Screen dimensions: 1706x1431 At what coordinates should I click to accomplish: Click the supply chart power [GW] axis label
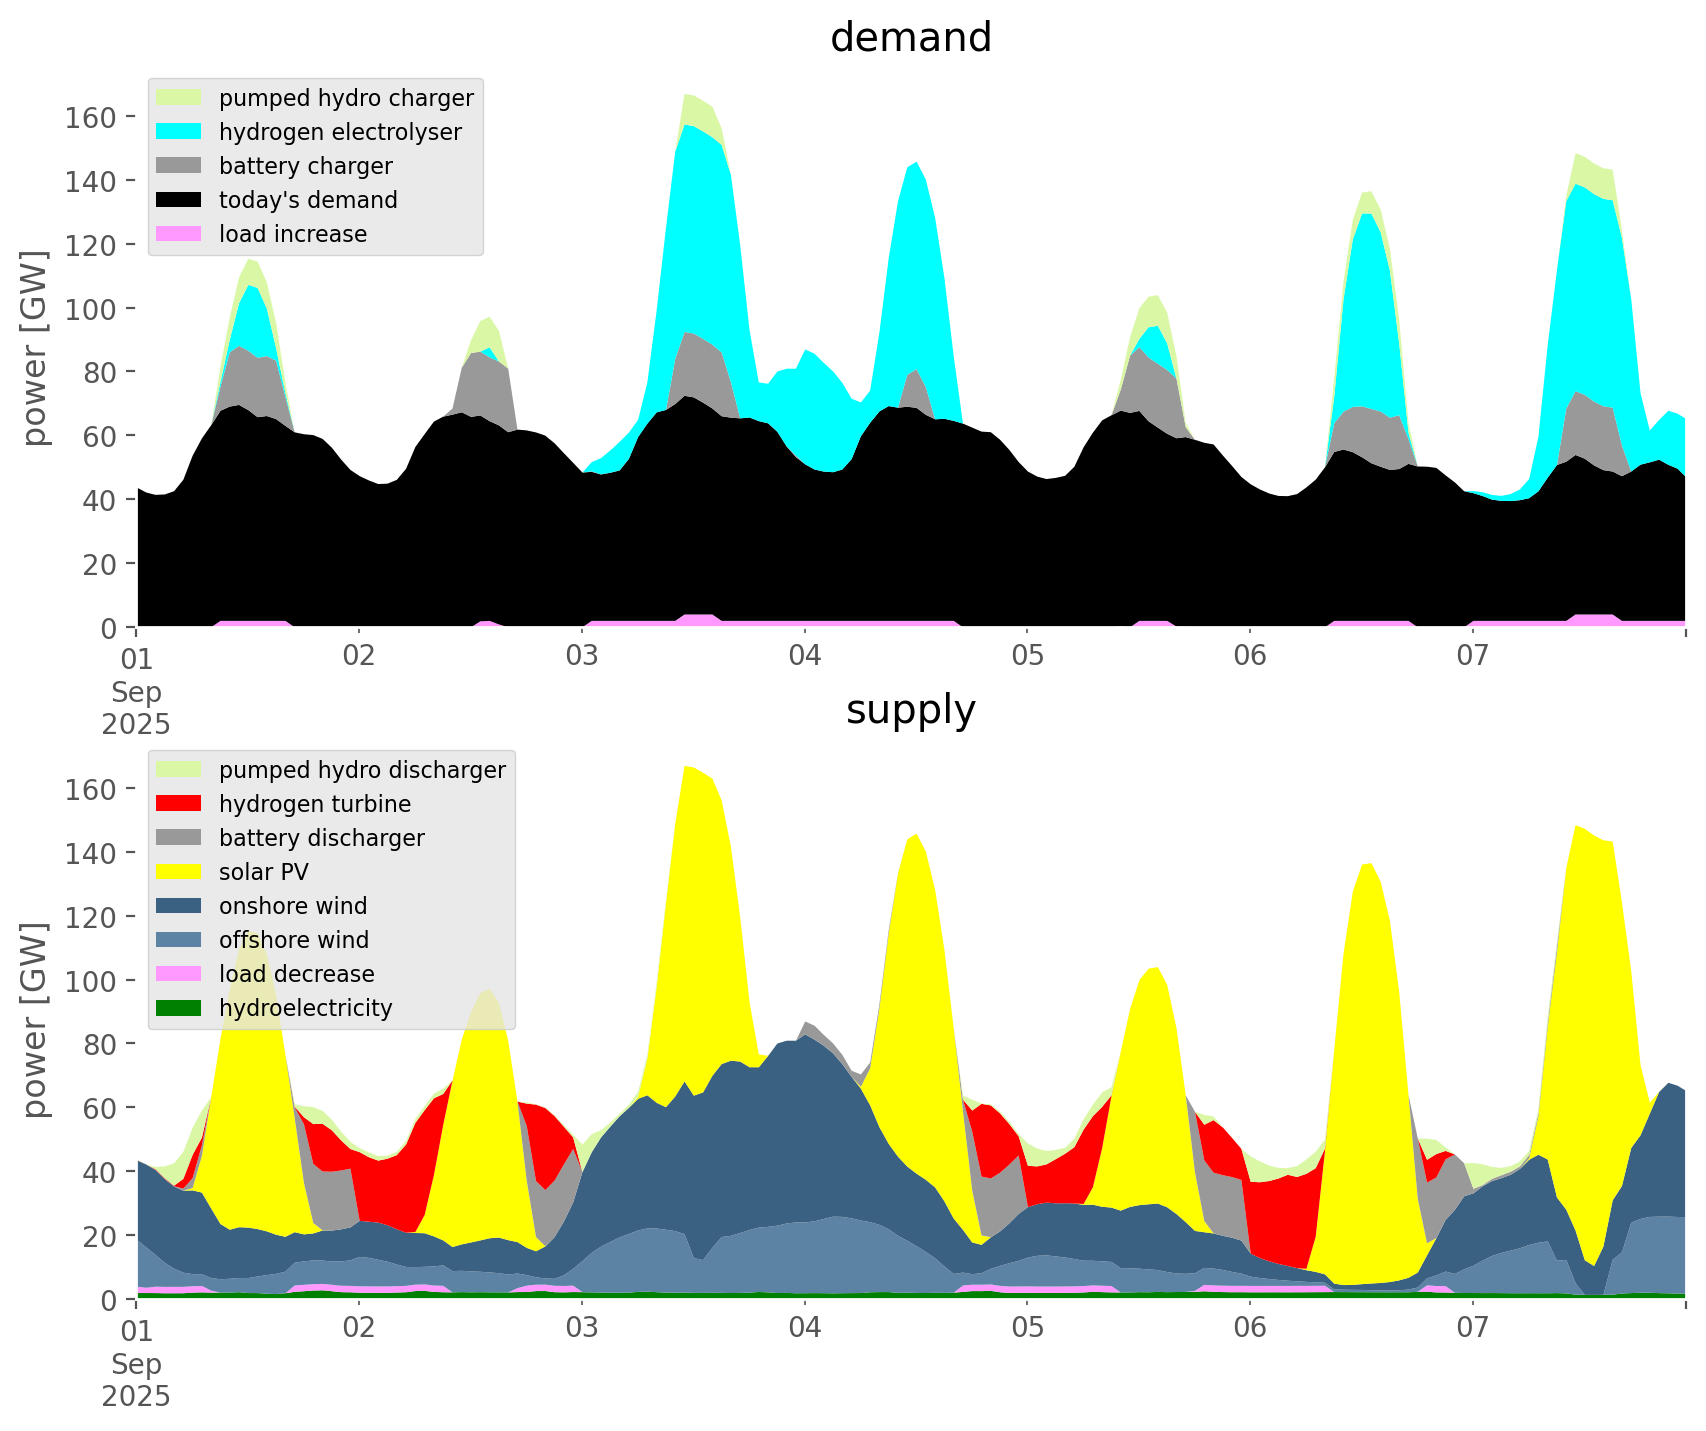tap(35, 1020)
